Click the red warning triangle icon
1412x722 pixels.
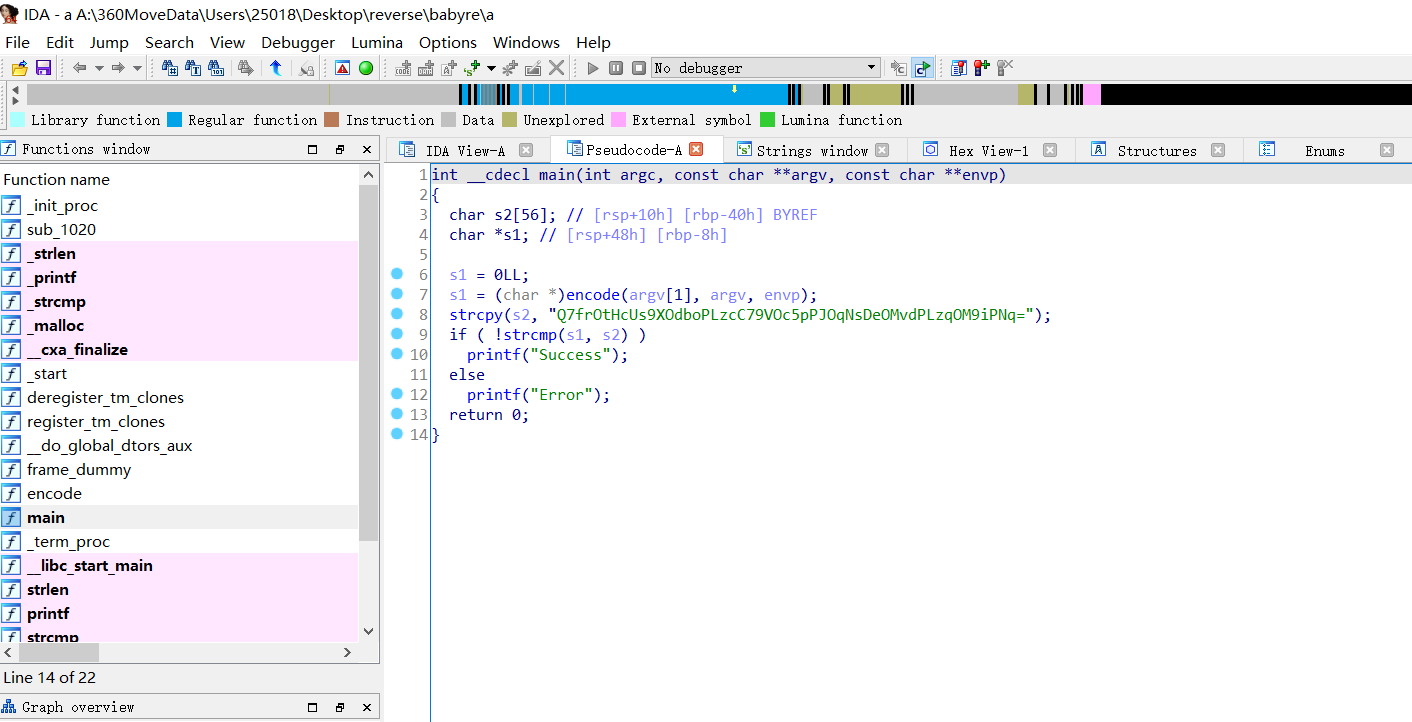(x=342, y=68)
